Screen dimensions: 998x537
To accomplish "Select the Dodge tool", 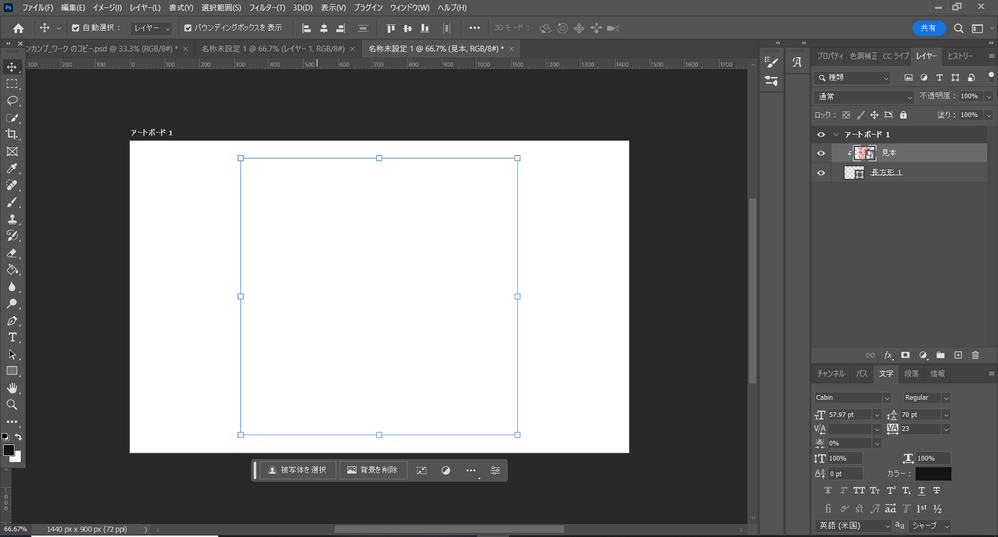I will [12, 303].
